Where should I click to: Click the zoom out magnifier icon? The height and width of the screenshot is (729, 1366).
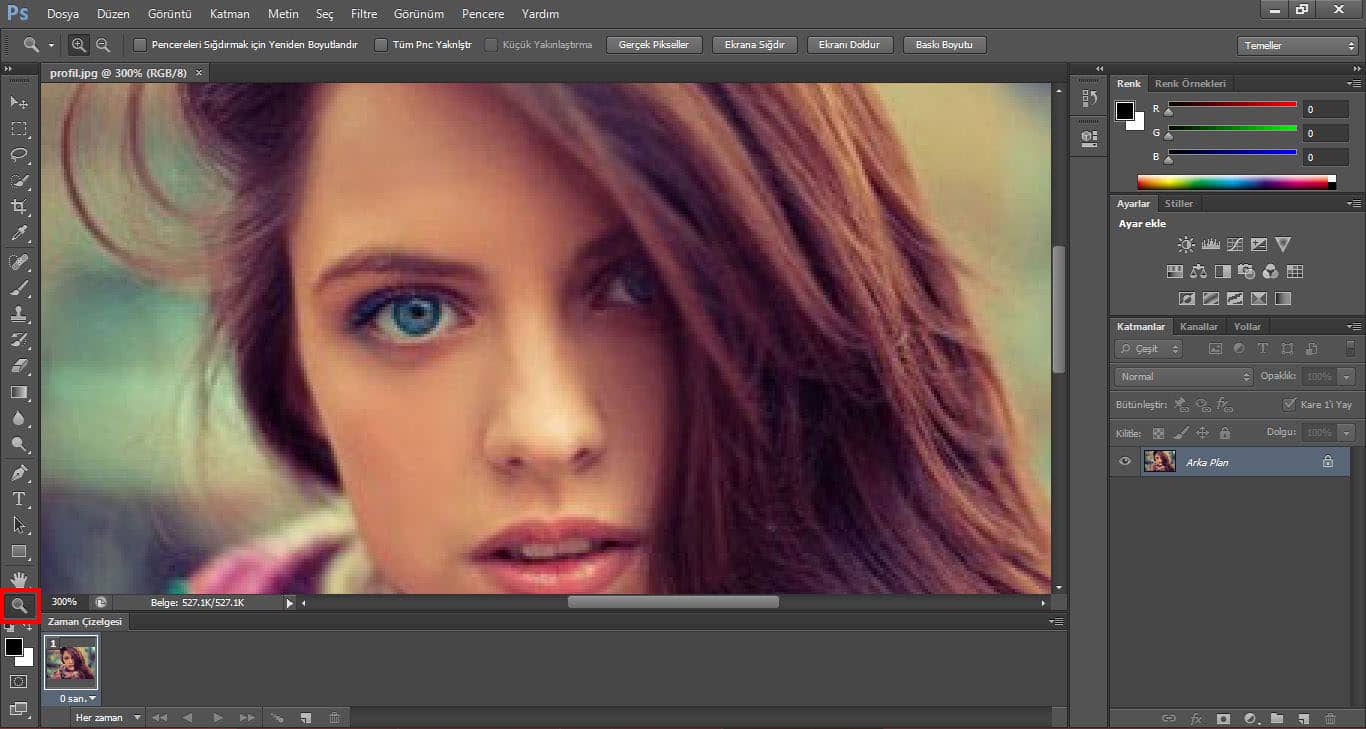102,45
